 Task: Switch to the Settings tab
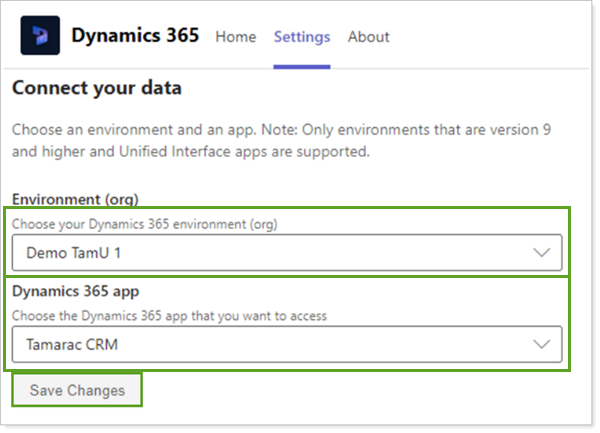(x=302, y=37)
